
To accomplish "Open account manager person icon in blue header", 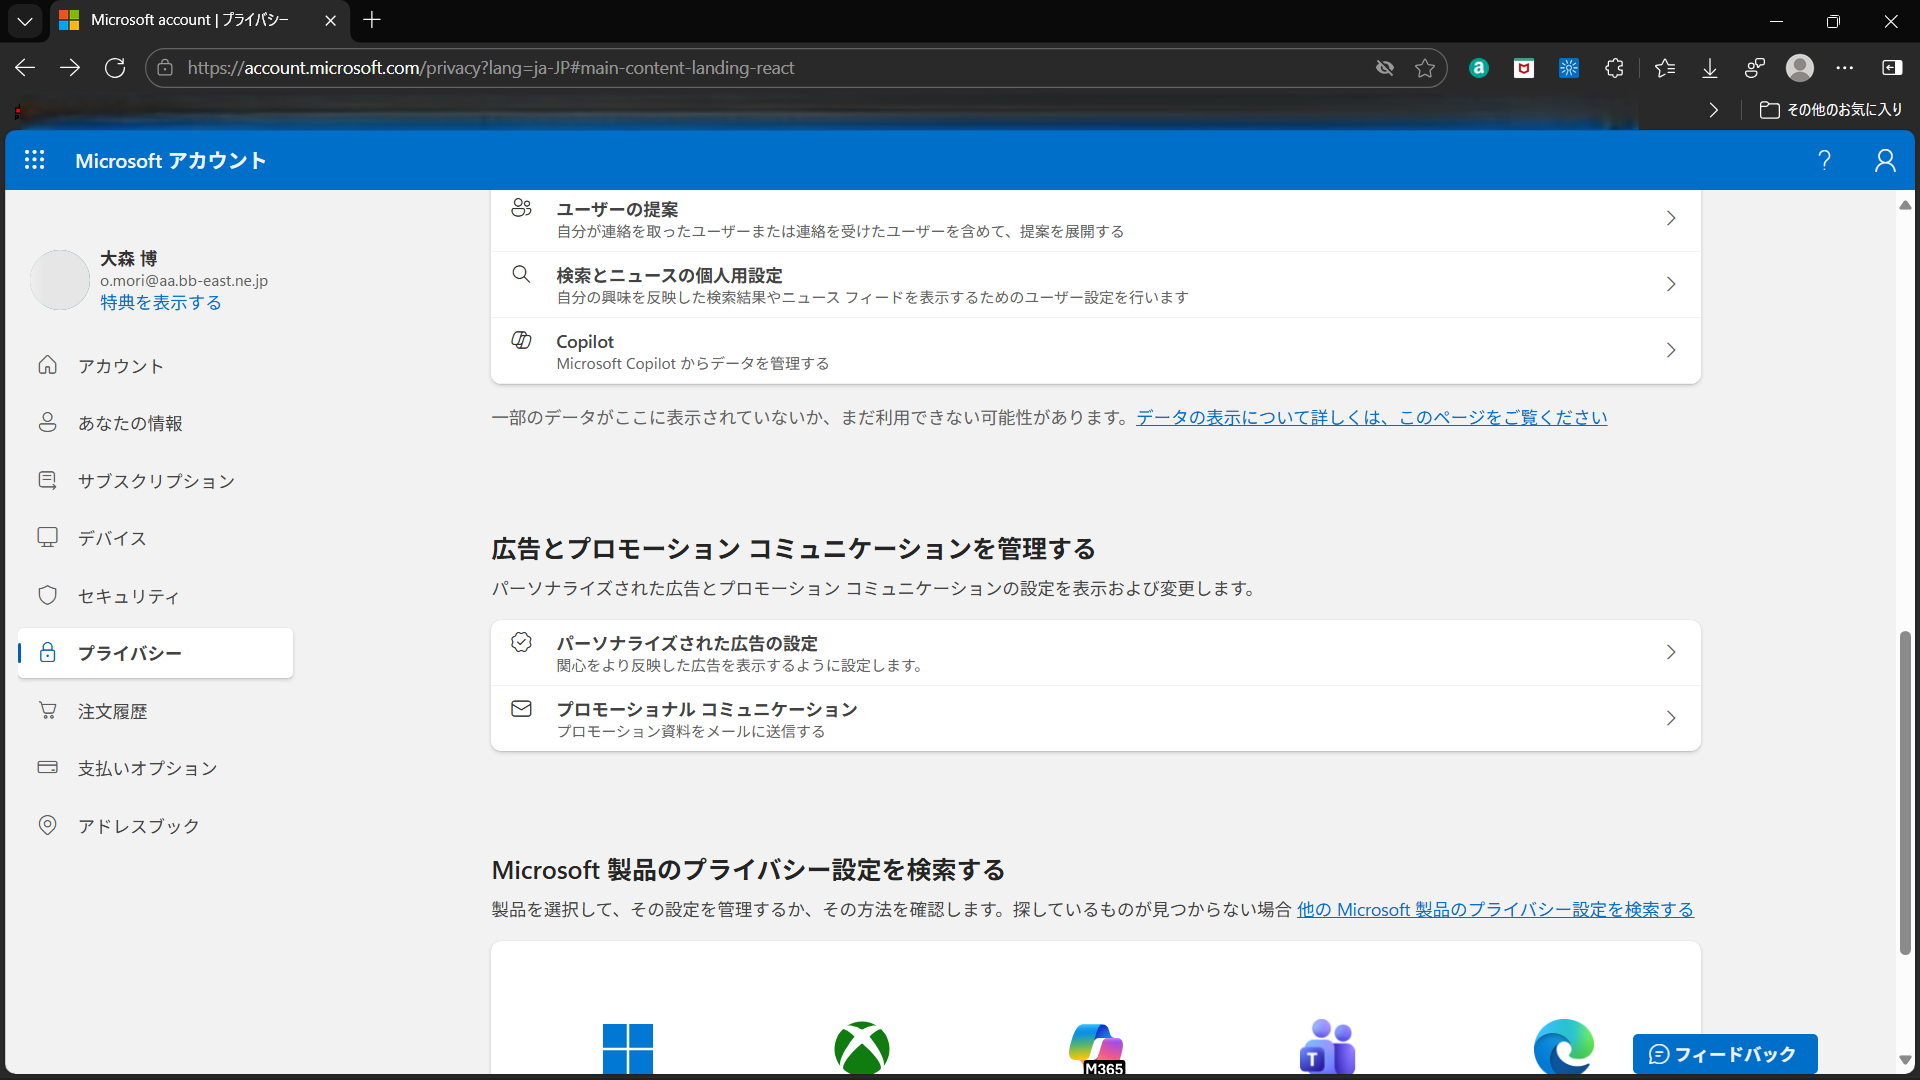I will [x=1885, y=160].
